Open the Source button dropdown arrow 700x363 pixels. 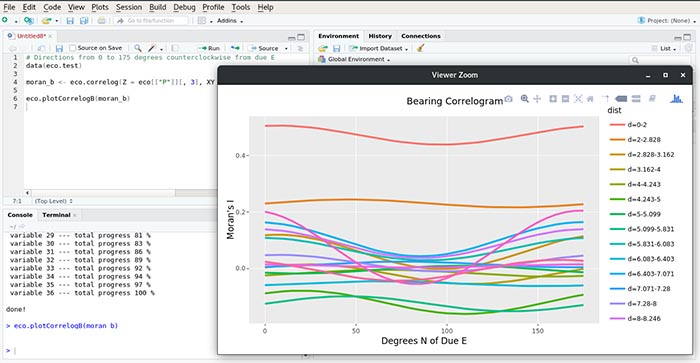pos(286,49)
